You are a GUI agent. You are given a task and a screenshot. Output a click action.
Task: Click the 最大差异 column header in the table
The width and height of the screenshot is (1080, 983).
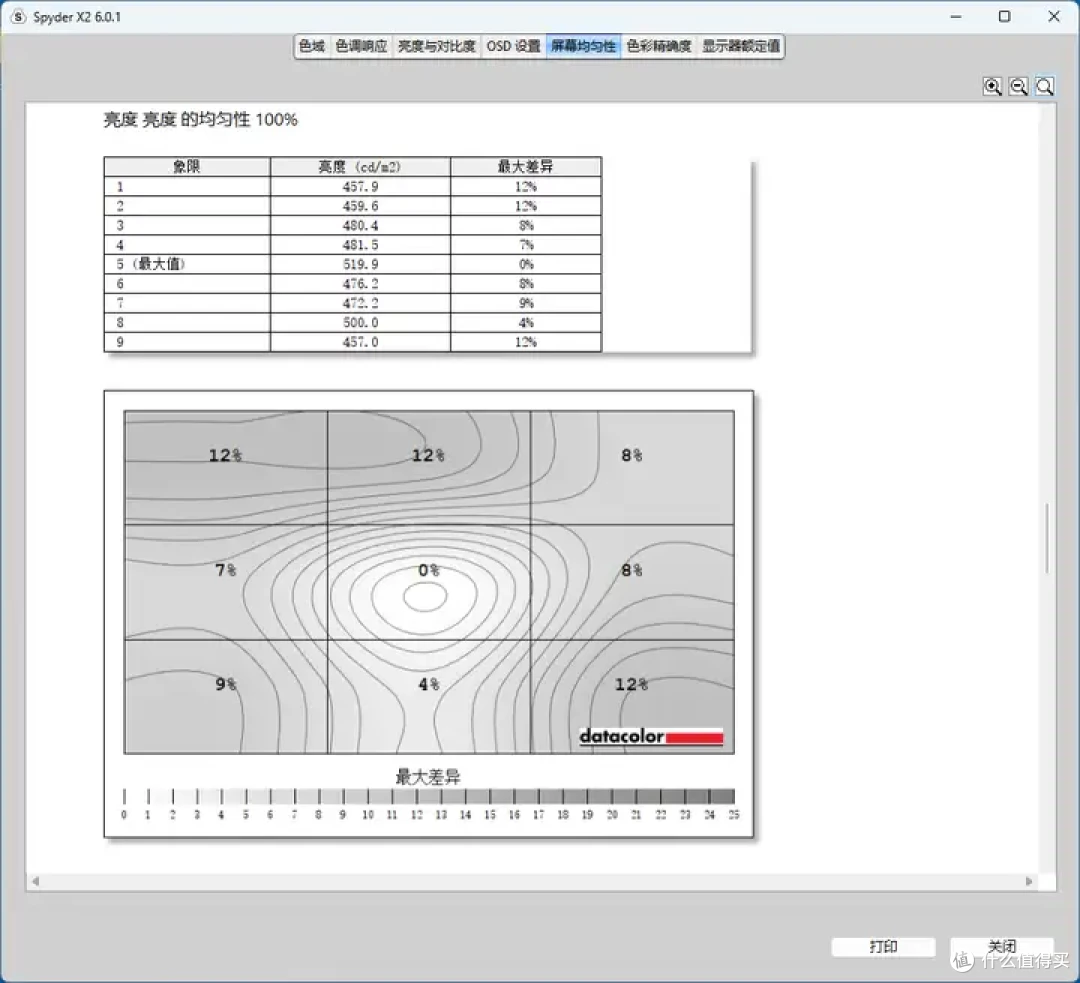[526, 167]
